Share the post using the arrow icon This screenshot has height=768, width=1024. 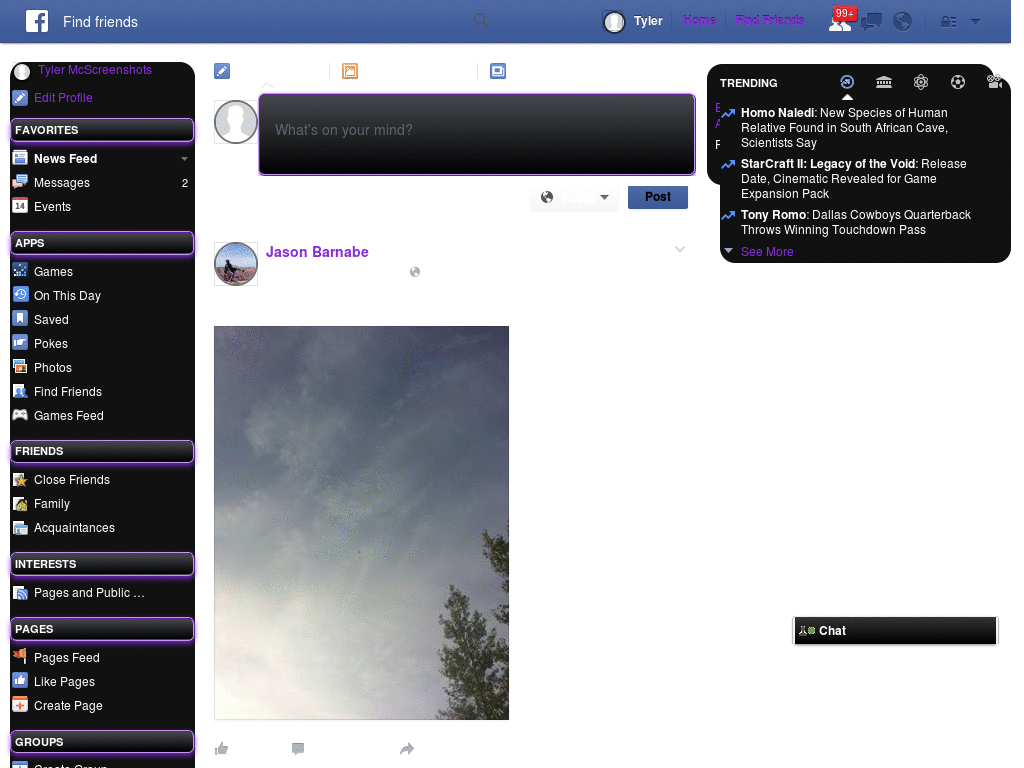[407, 748]
